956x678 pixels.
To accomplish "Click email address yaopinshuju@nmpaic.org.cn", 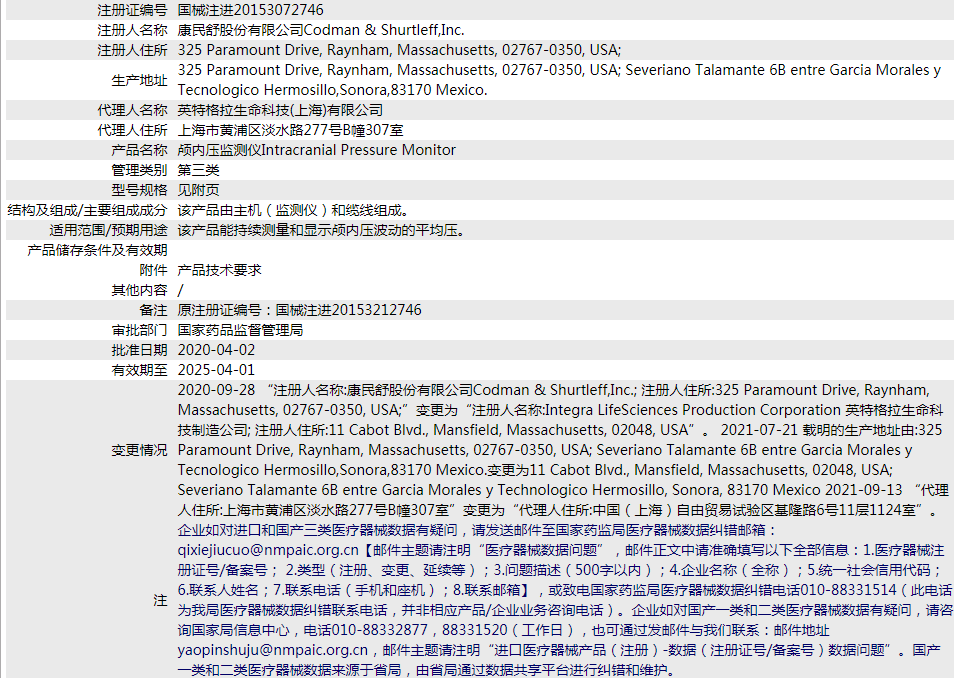I will (x=273, y=650).
